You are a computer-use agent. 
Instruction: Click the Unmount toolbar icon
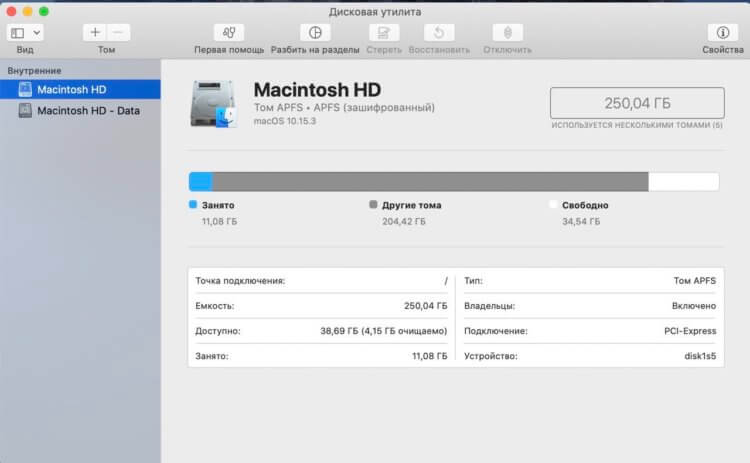coord(507,33)
